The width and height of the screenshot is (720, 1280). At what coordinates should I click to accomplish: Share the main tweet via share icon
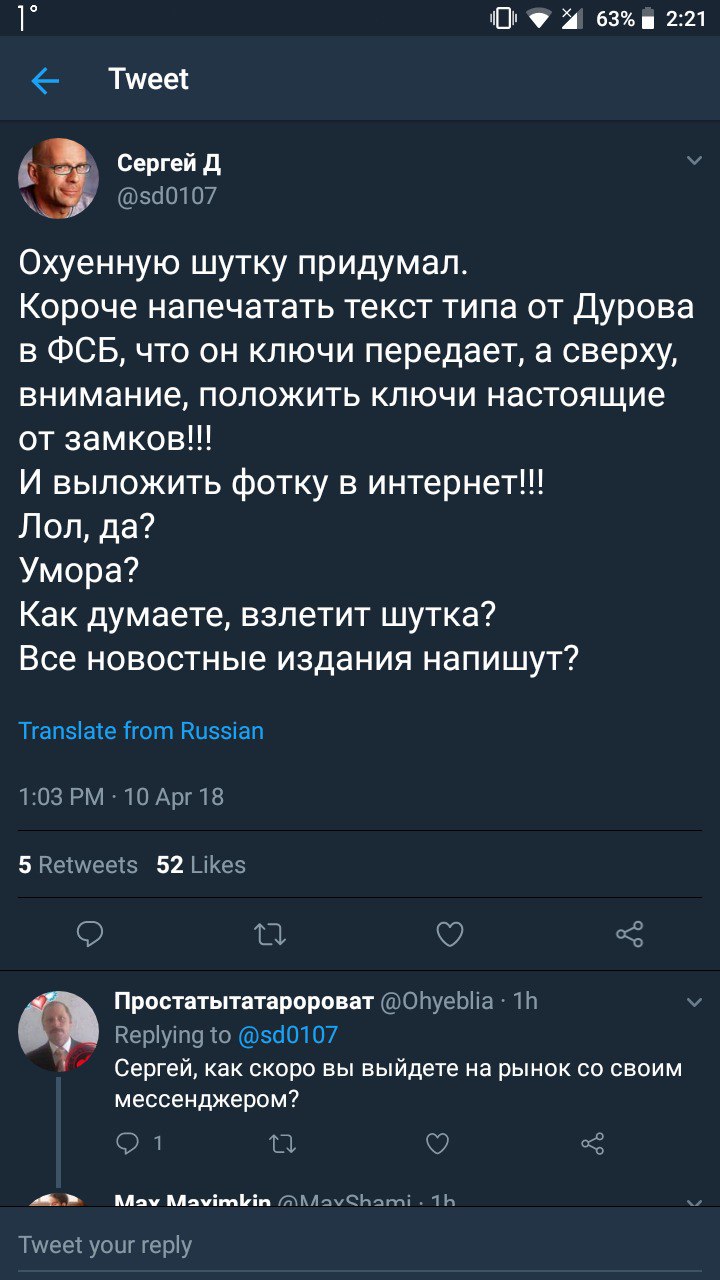pos(630,934)
